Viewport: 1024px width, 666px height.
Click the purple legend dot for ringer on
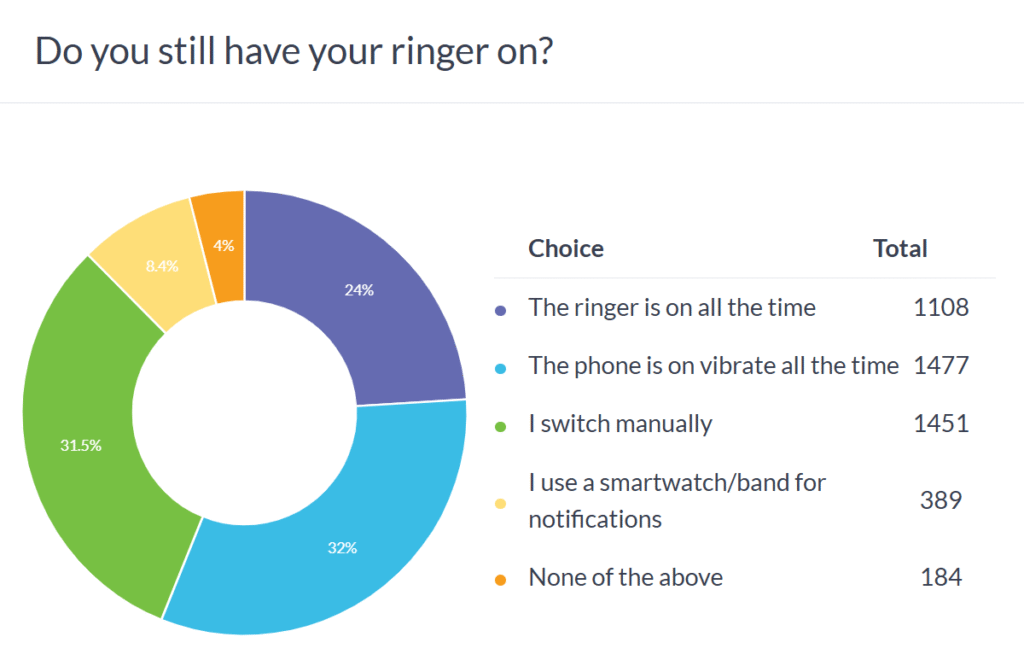click(502, 310)
